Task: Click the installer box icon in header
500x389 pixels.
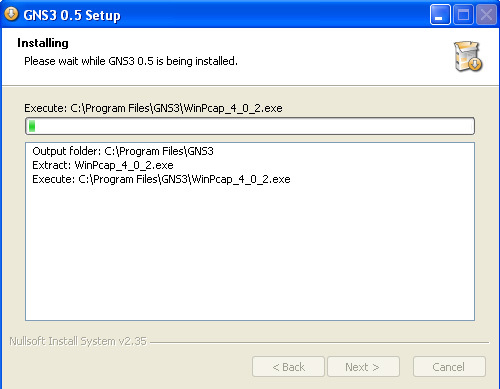Action: pyautogui.click(x=468, y=56)
